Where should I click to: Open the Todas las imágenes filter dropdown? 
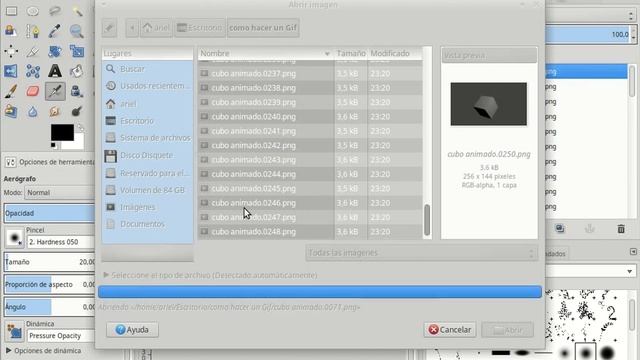tap(421, 253)
